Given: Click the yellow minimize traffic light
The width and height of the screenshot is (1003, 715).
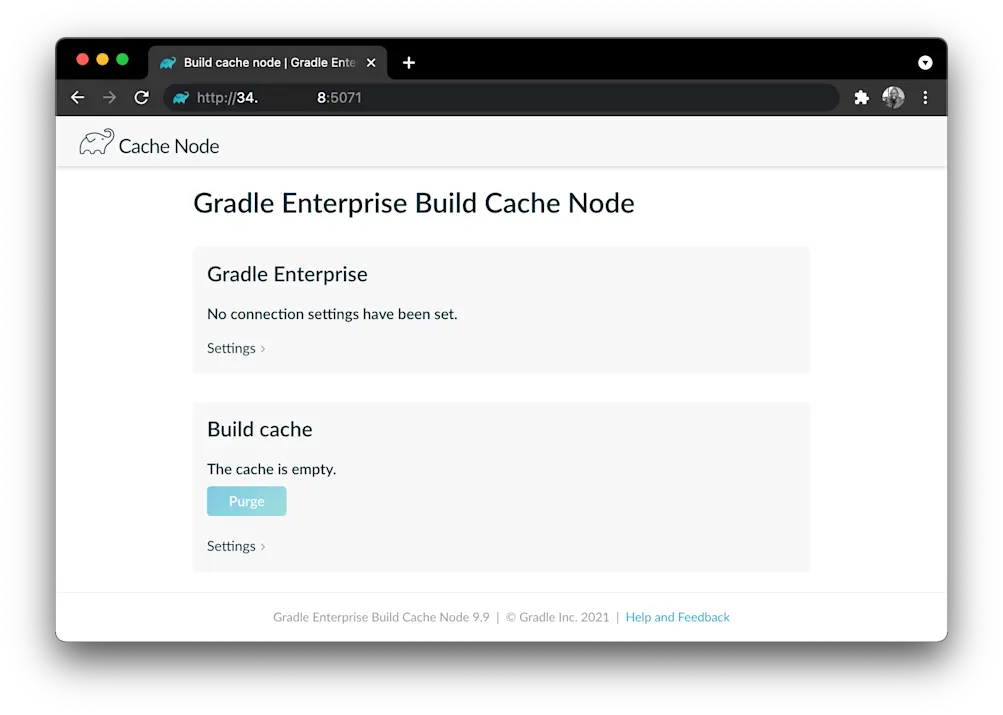Looking at the screenshot, I should [102, 59].
